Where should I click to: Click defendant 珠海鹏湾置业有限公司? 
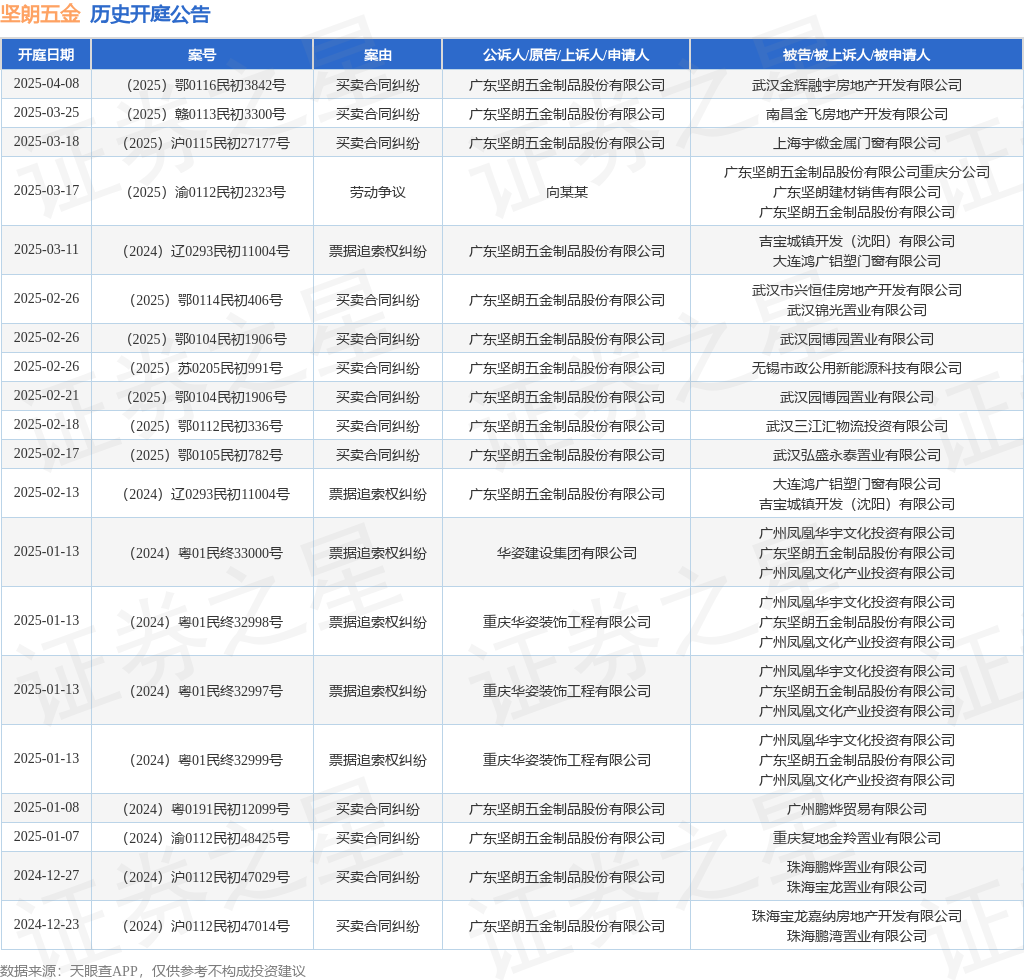857,936
